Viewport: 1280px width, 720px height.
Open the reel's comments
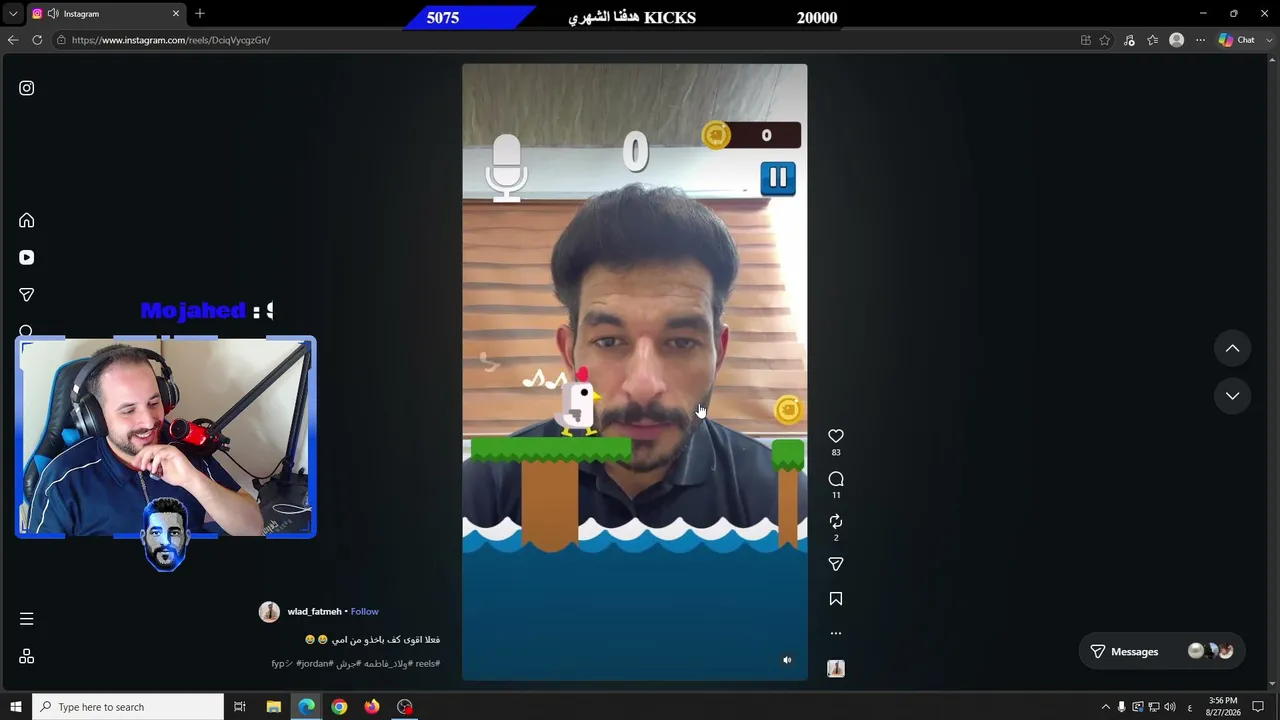pyautogui.click(x=836, y=479)
